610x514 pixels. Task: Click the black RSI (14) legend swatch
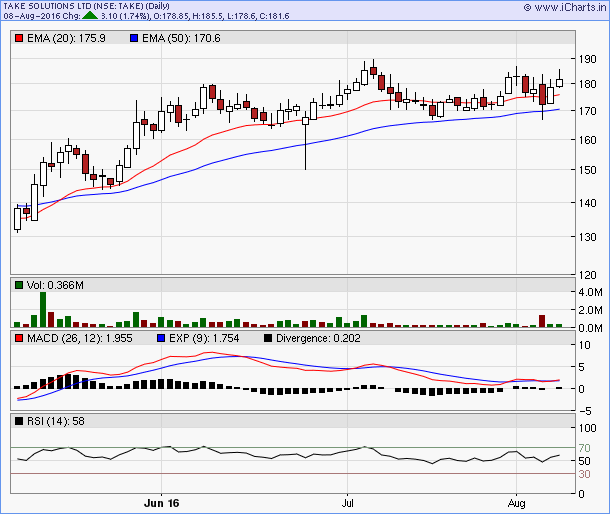19,421
